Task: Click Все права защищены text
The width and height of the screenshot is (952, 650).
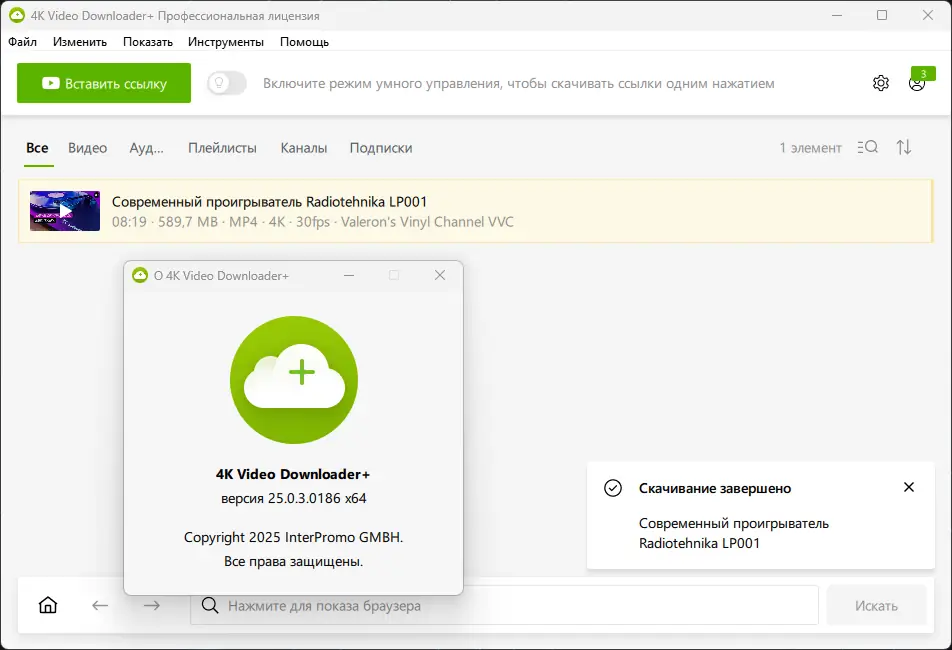Action: (x=294, y=561)
